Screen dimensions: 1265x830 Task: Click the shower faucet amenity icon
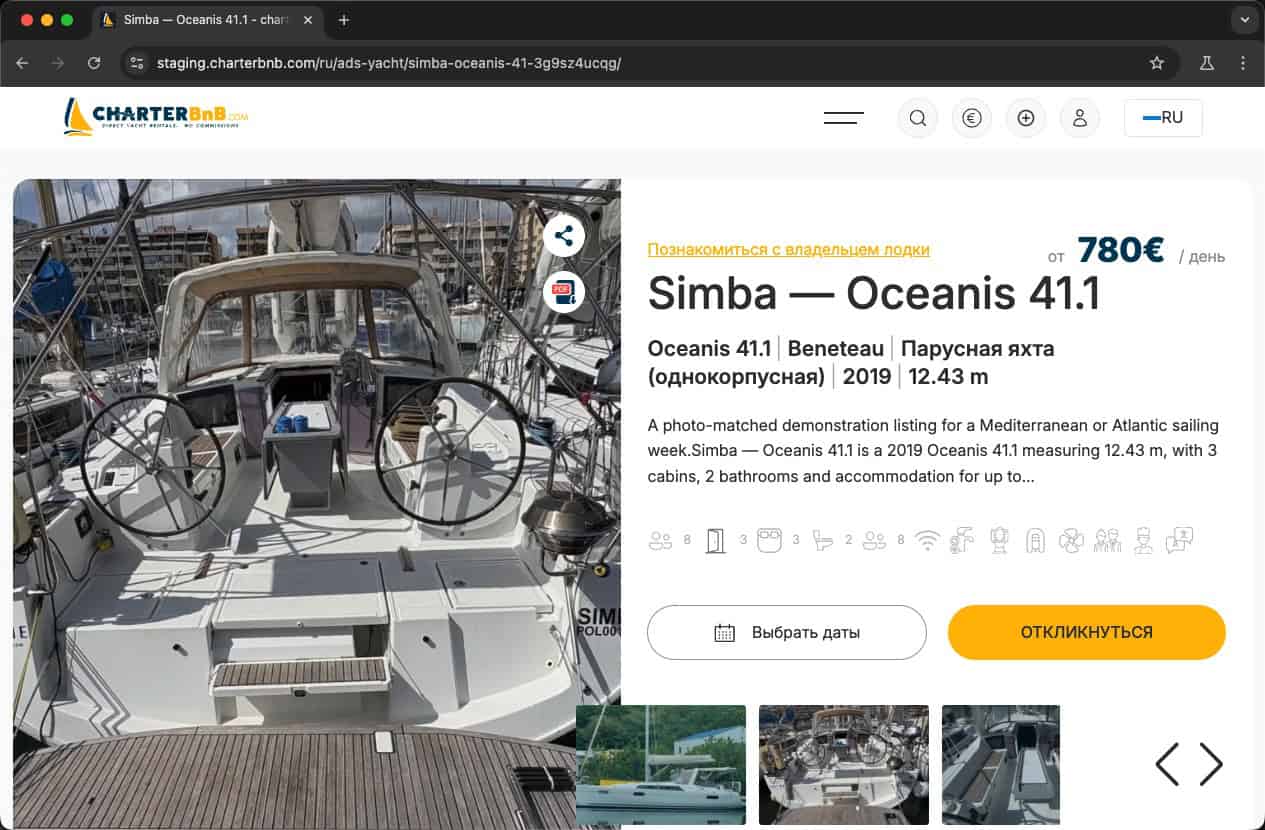click(x=962, y=541)
